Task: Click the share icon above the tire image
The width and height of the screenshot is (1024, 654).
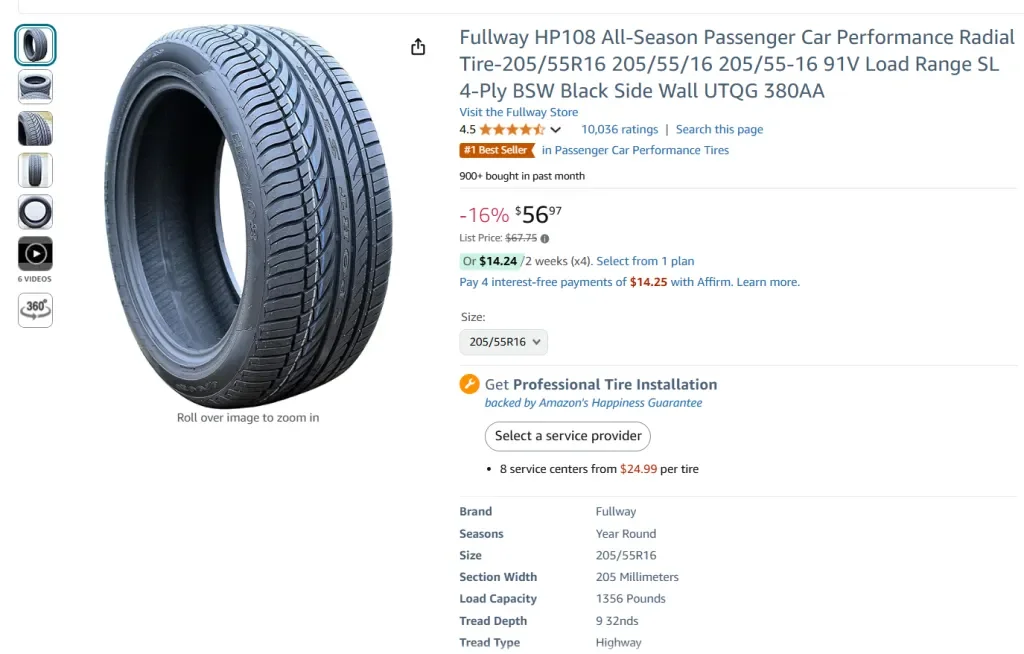Action: (418, 47)
